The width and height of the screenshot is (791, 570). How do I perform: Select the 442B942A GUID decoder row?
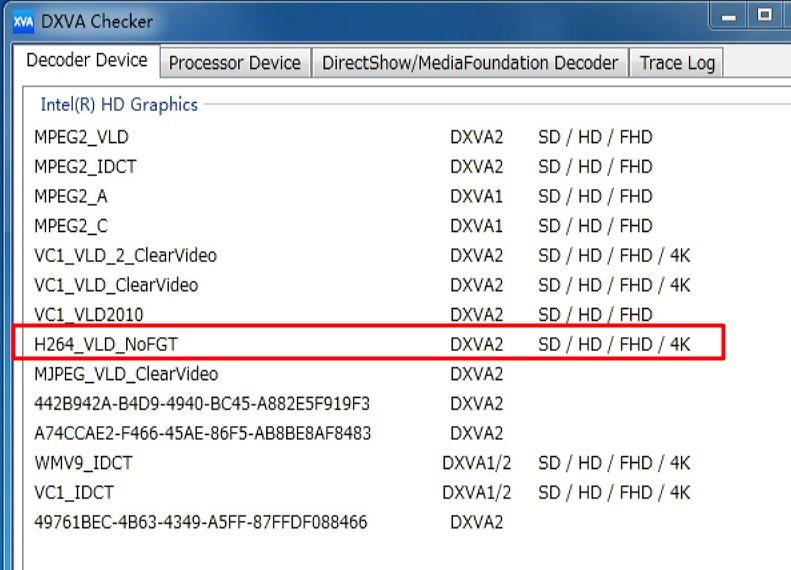tap(202, 404)
